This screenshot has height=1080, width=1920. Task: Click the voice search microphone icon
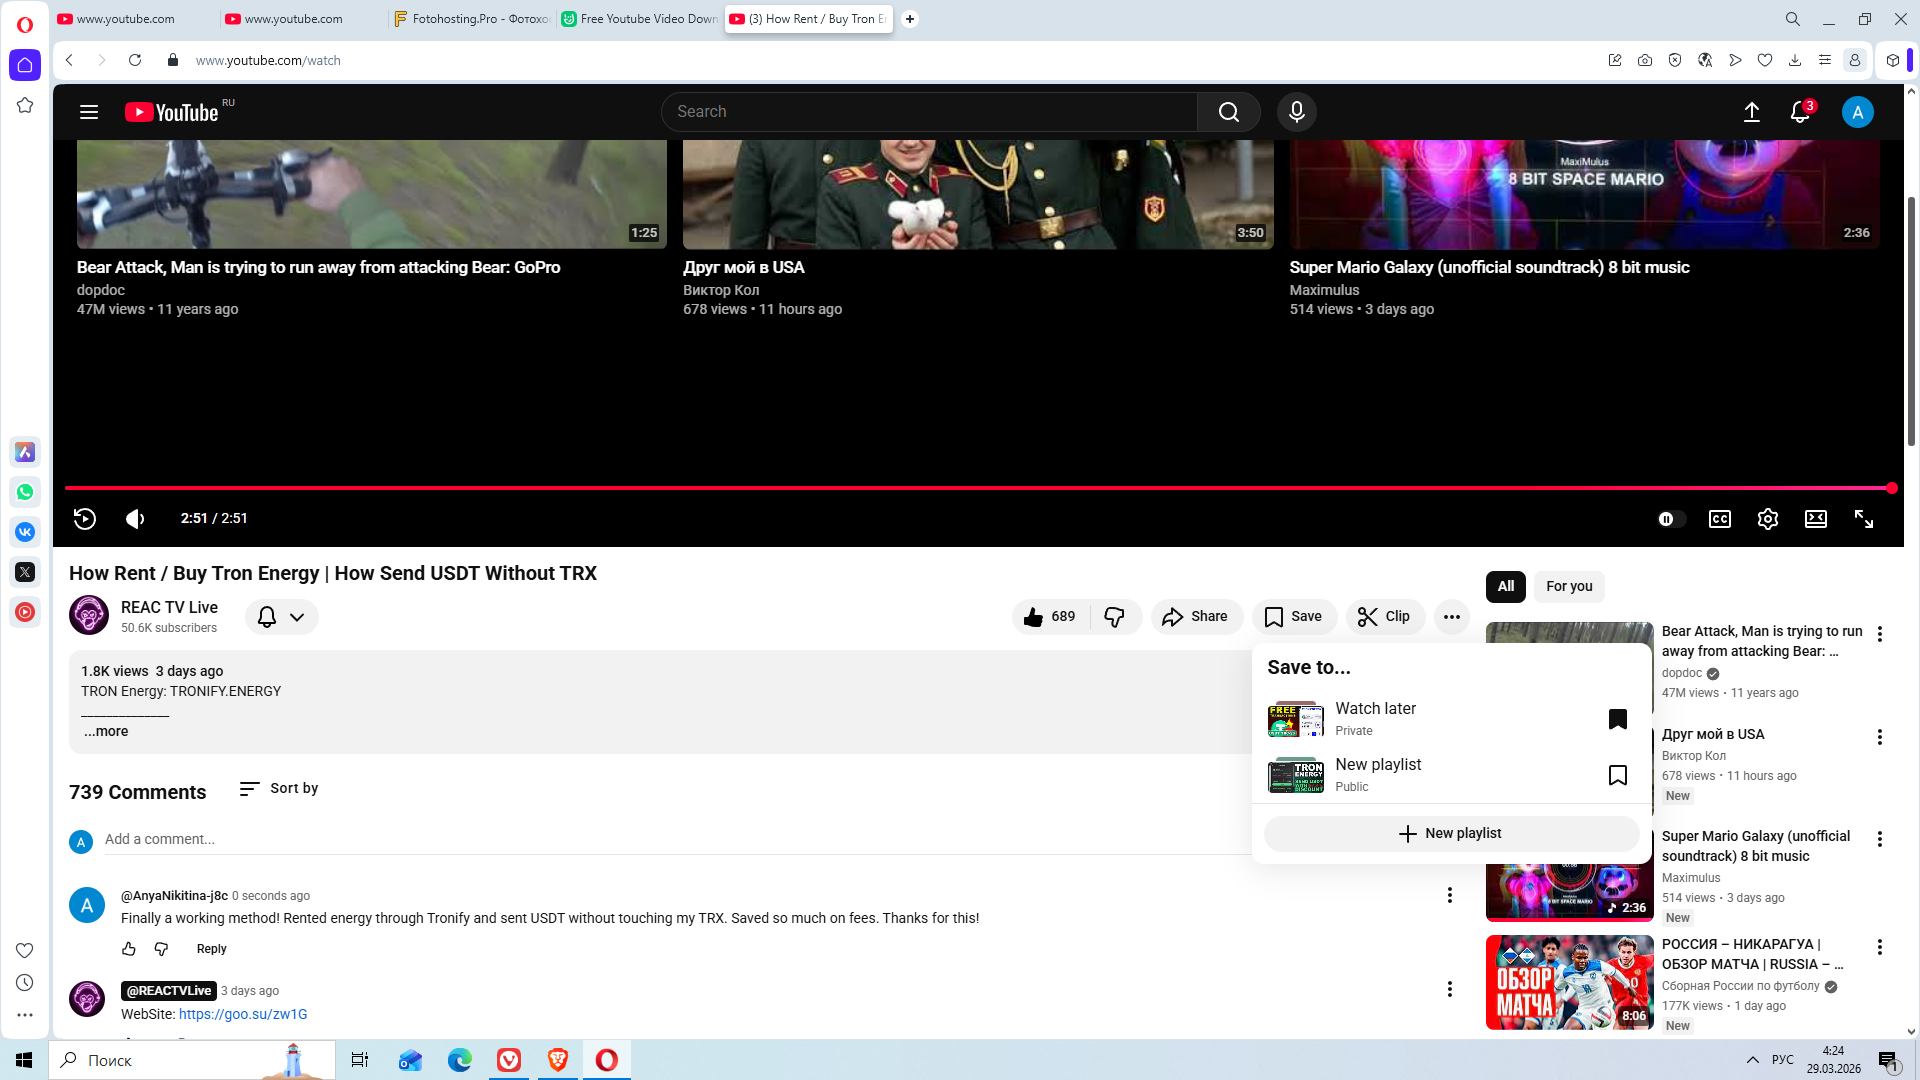coord(1296,112)
